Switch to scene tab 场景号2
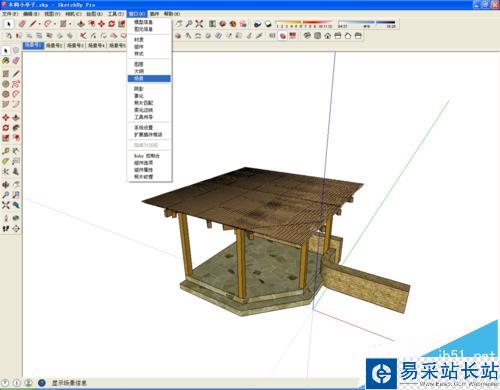The width and height of the screenshot is (500, 390). click(x=54, y=45)
